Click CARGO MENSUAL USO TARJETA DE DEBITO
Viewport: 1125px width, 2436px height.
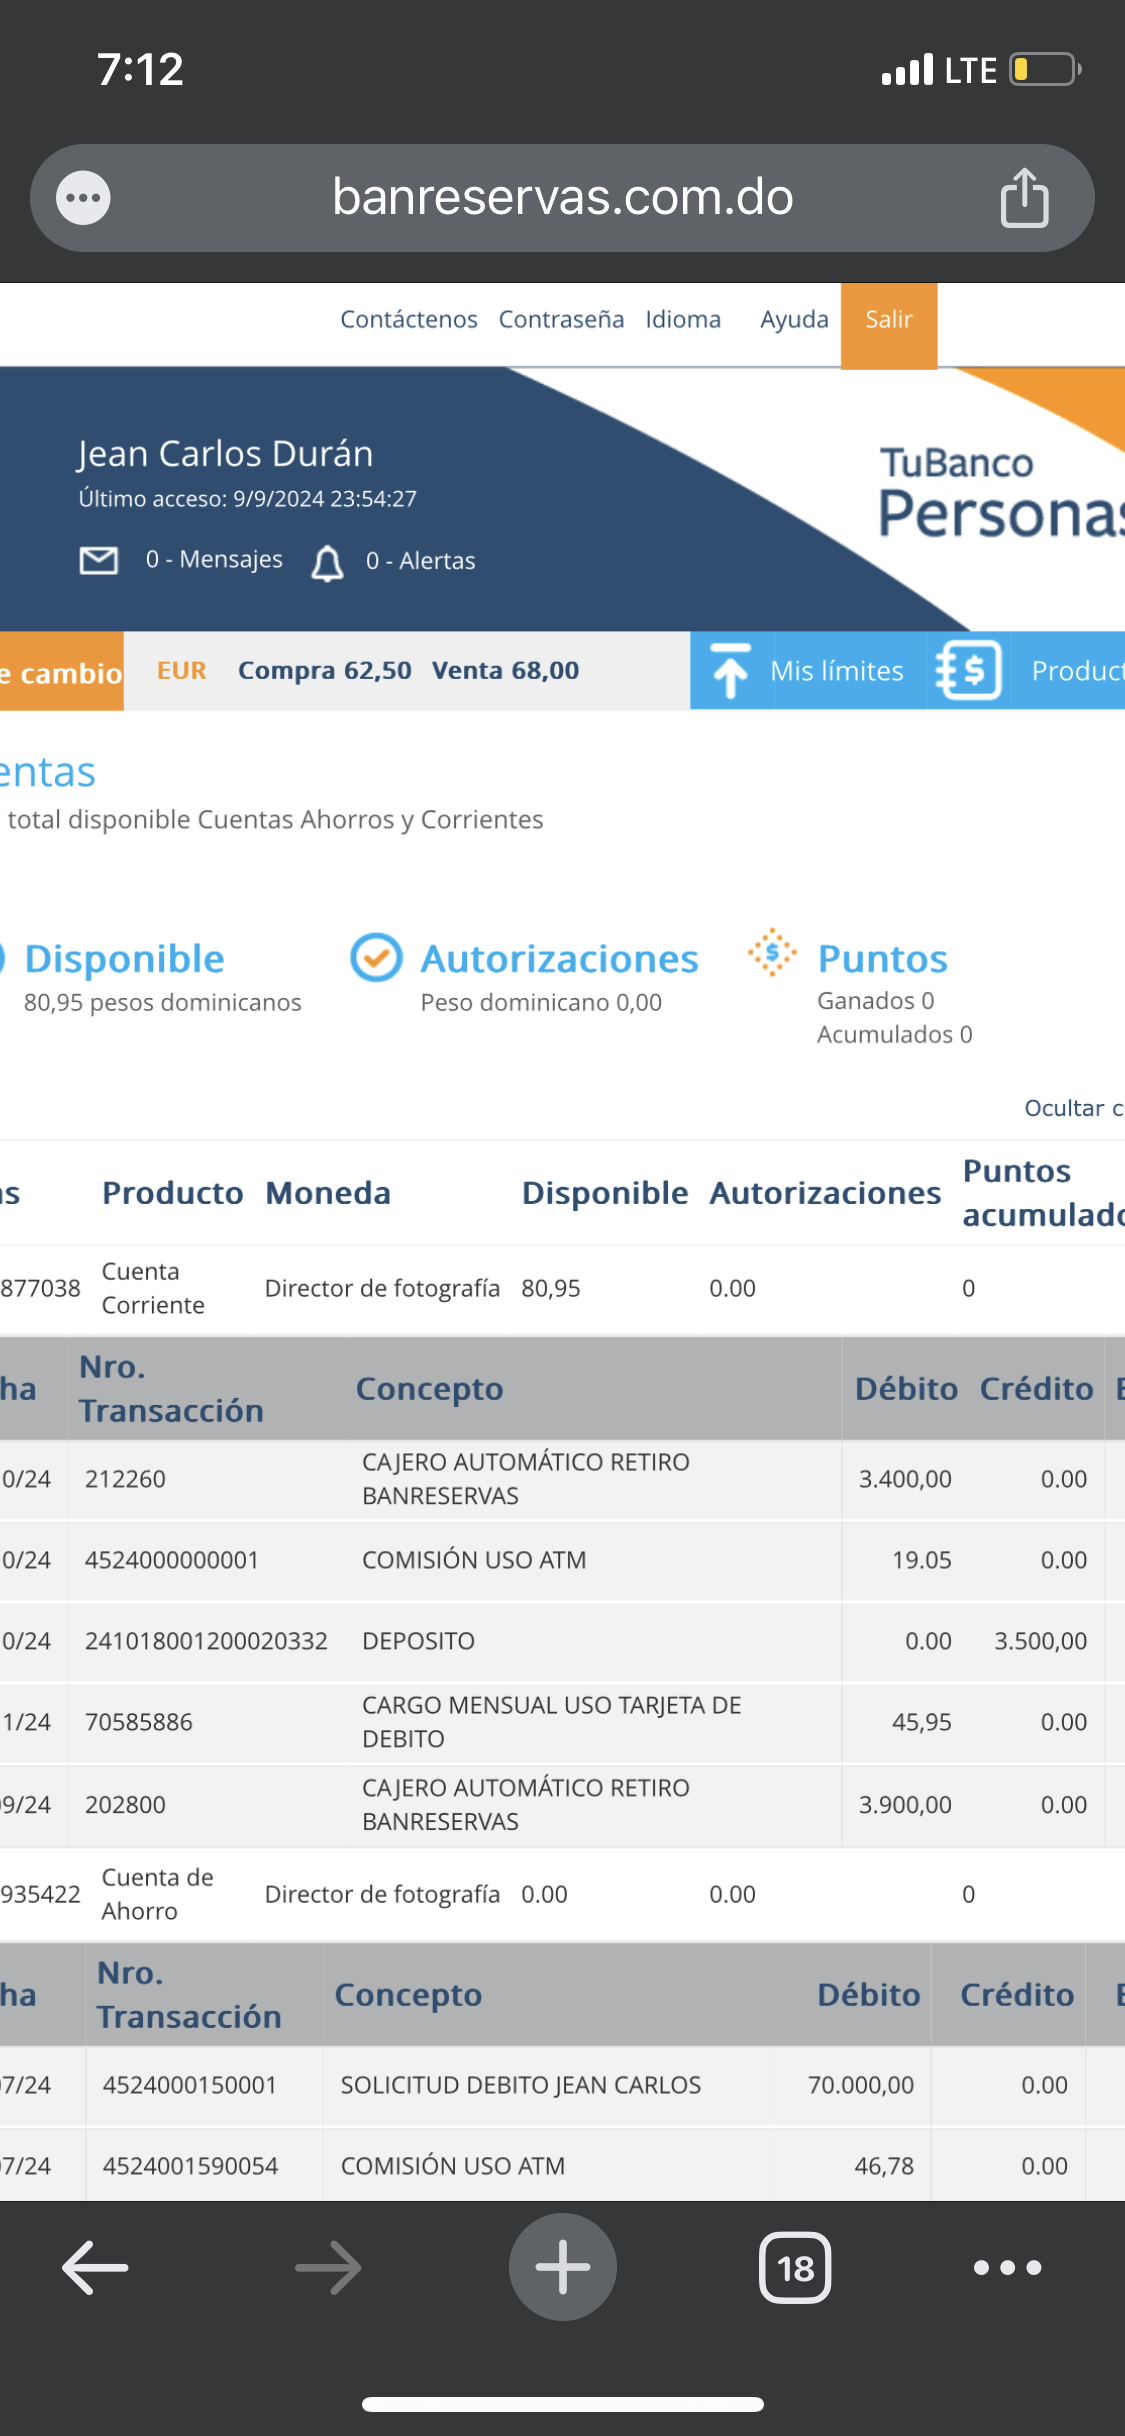pos(551,1722)
